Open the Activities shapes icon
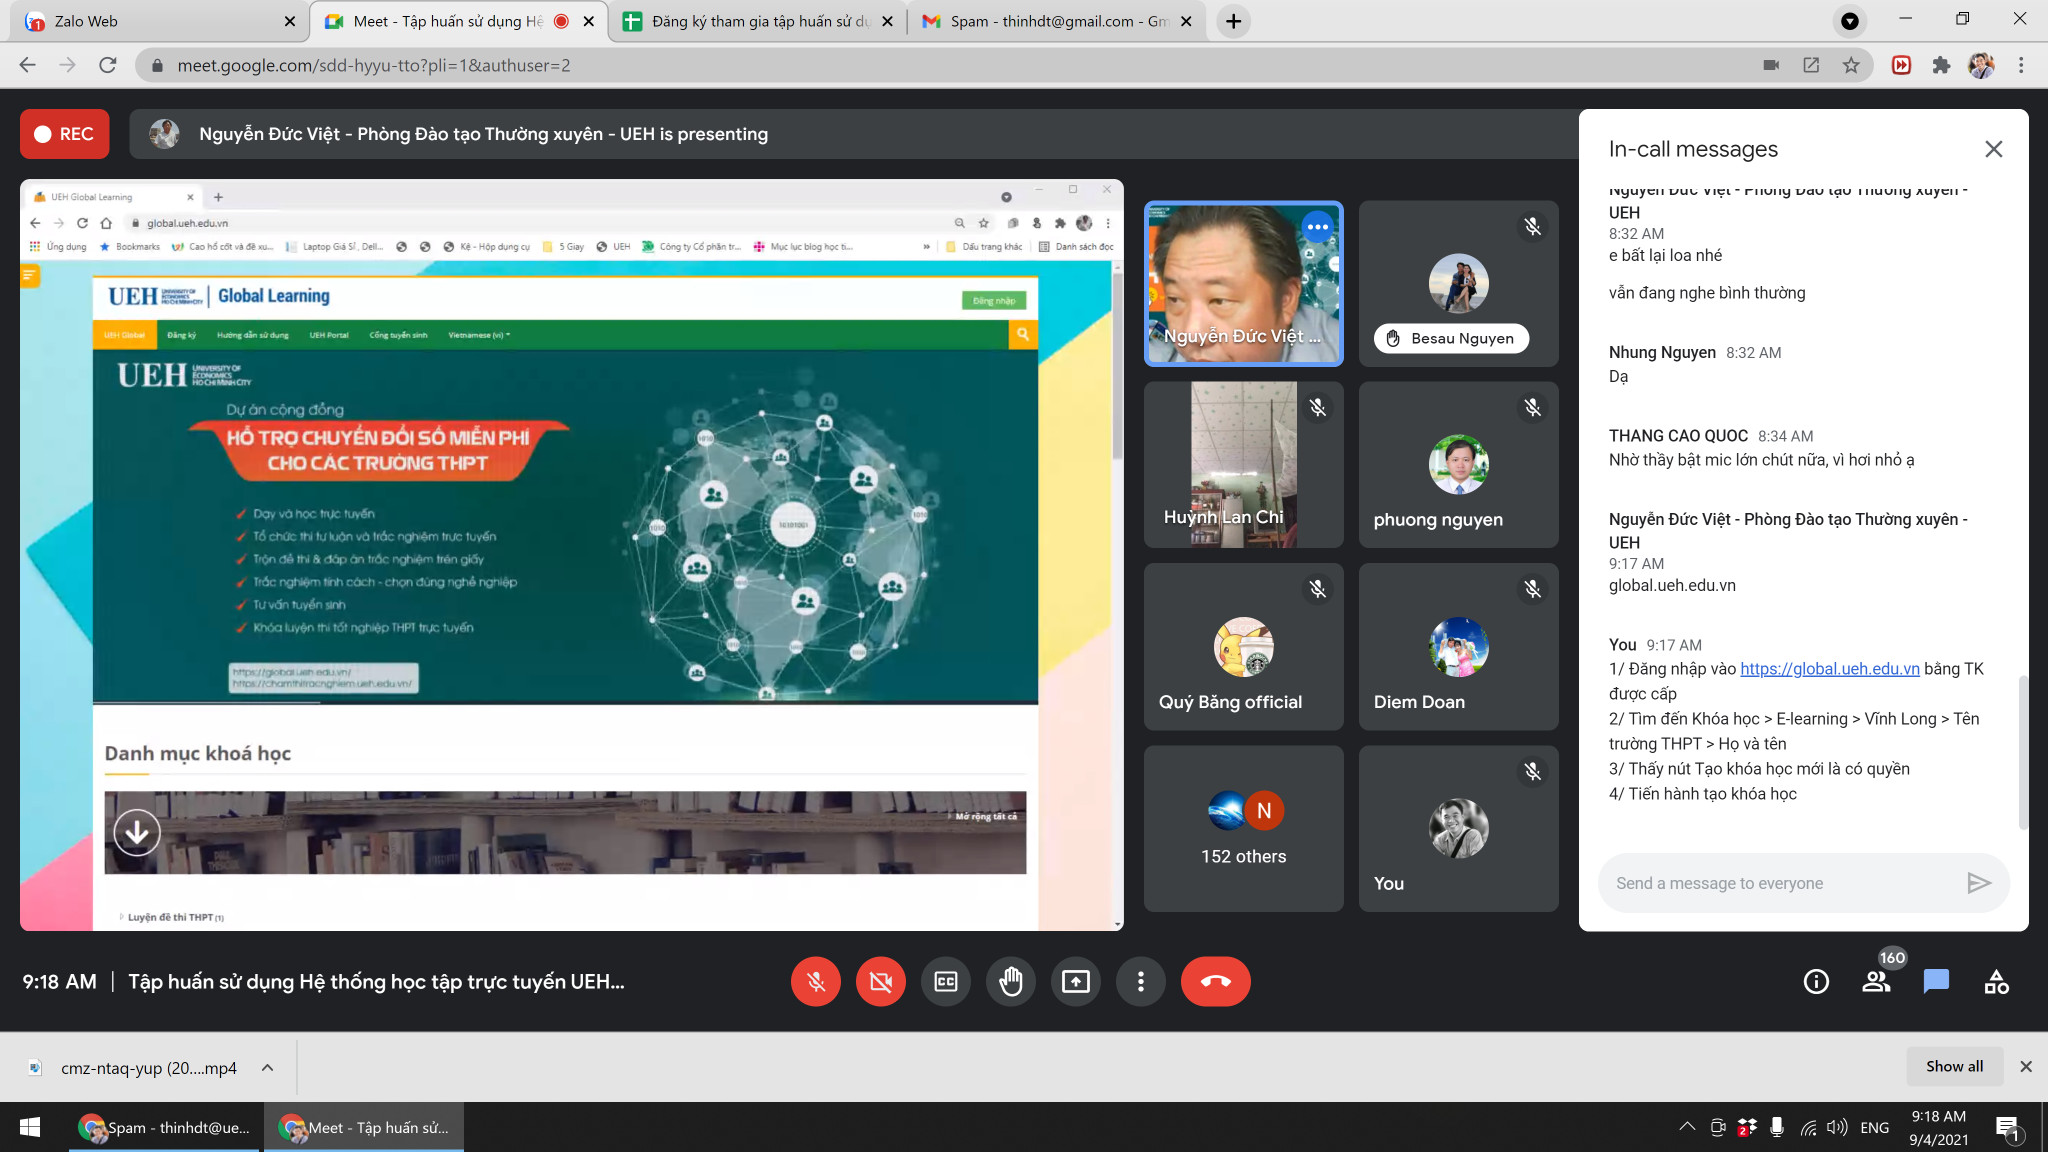The image size is (2048, 1152). [x=1996, y=982]
